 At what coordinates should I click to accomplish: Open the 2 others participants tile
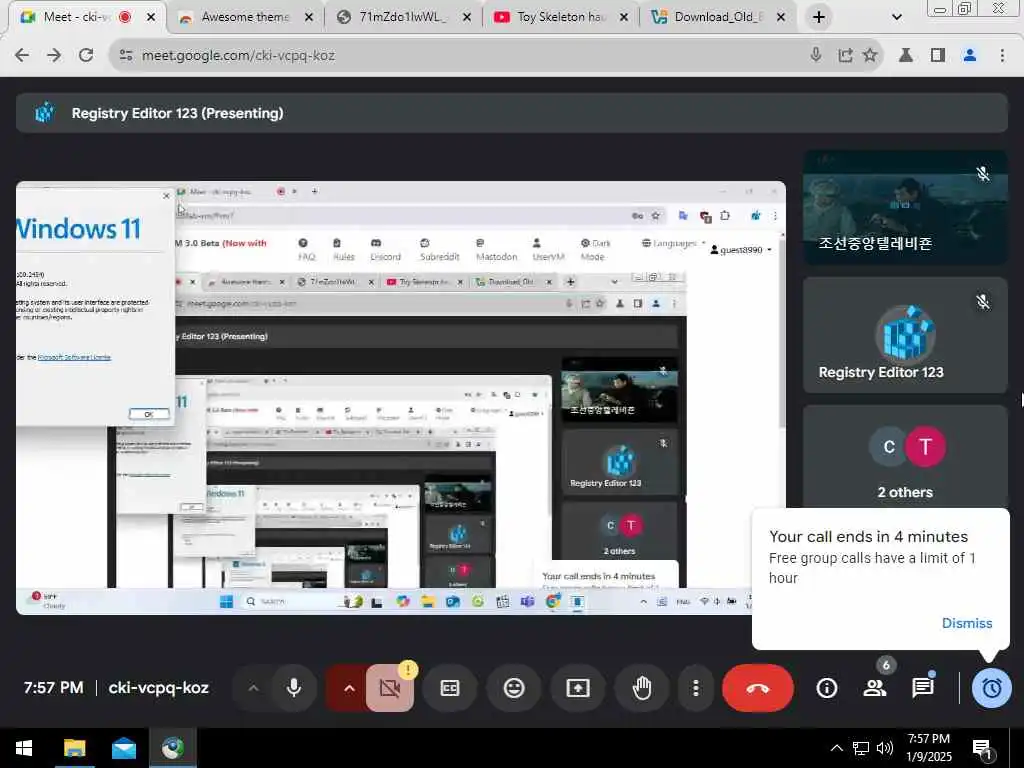point(905,457)
